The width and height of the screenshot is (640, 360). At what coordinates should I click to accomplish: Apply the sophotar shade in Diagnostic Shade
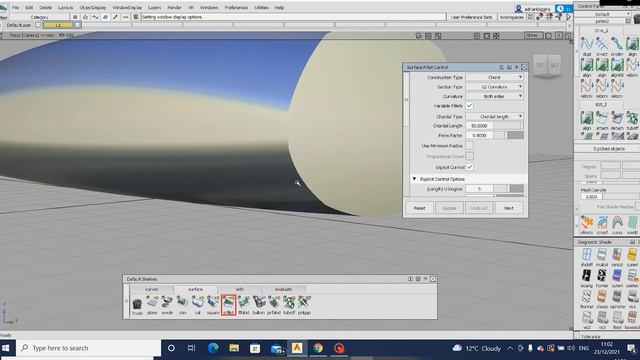(617, 299)
